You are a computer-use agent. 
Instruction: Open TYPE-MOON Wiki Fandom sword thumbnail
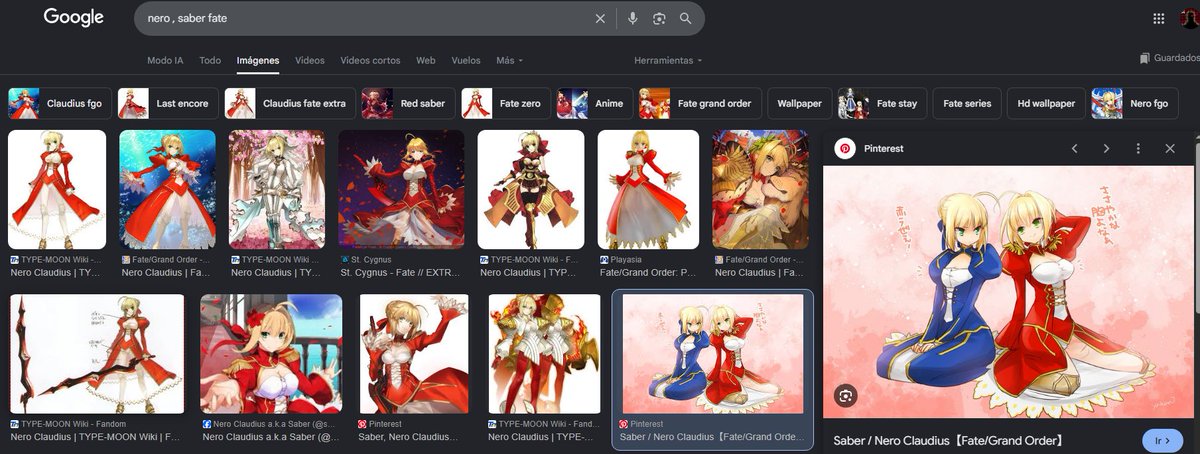(x=96, y=354)
